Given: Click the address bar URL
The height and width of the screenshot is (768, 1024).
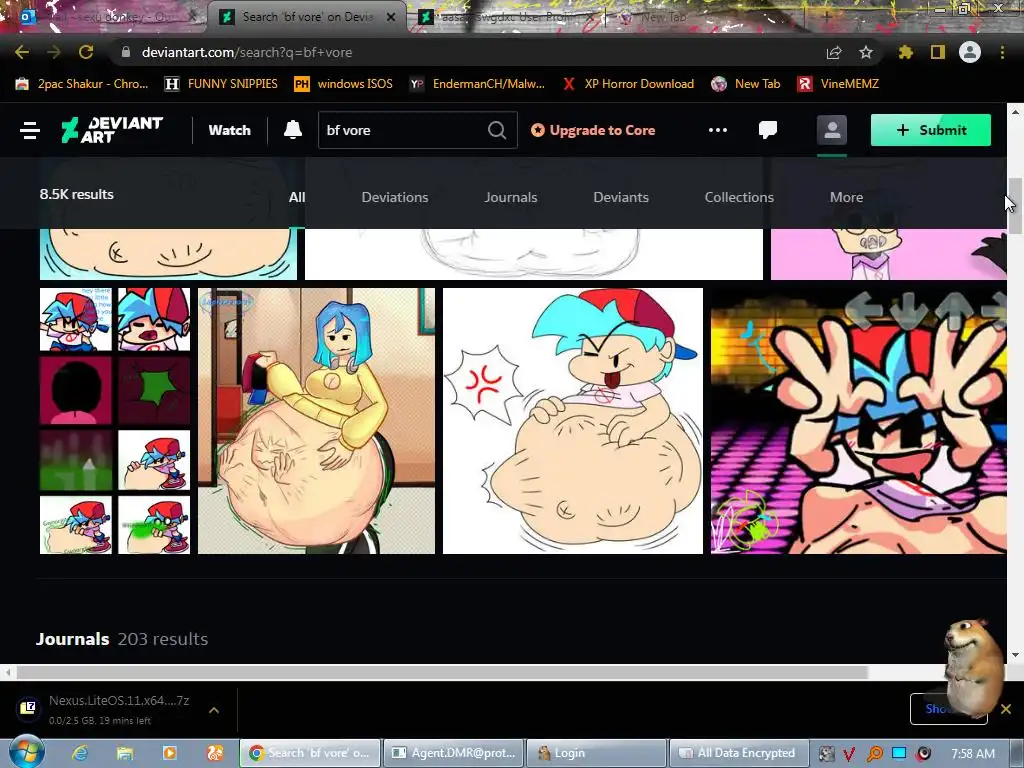Looking at the screenshot, I should pyautogui.click(x=247, y=52).
